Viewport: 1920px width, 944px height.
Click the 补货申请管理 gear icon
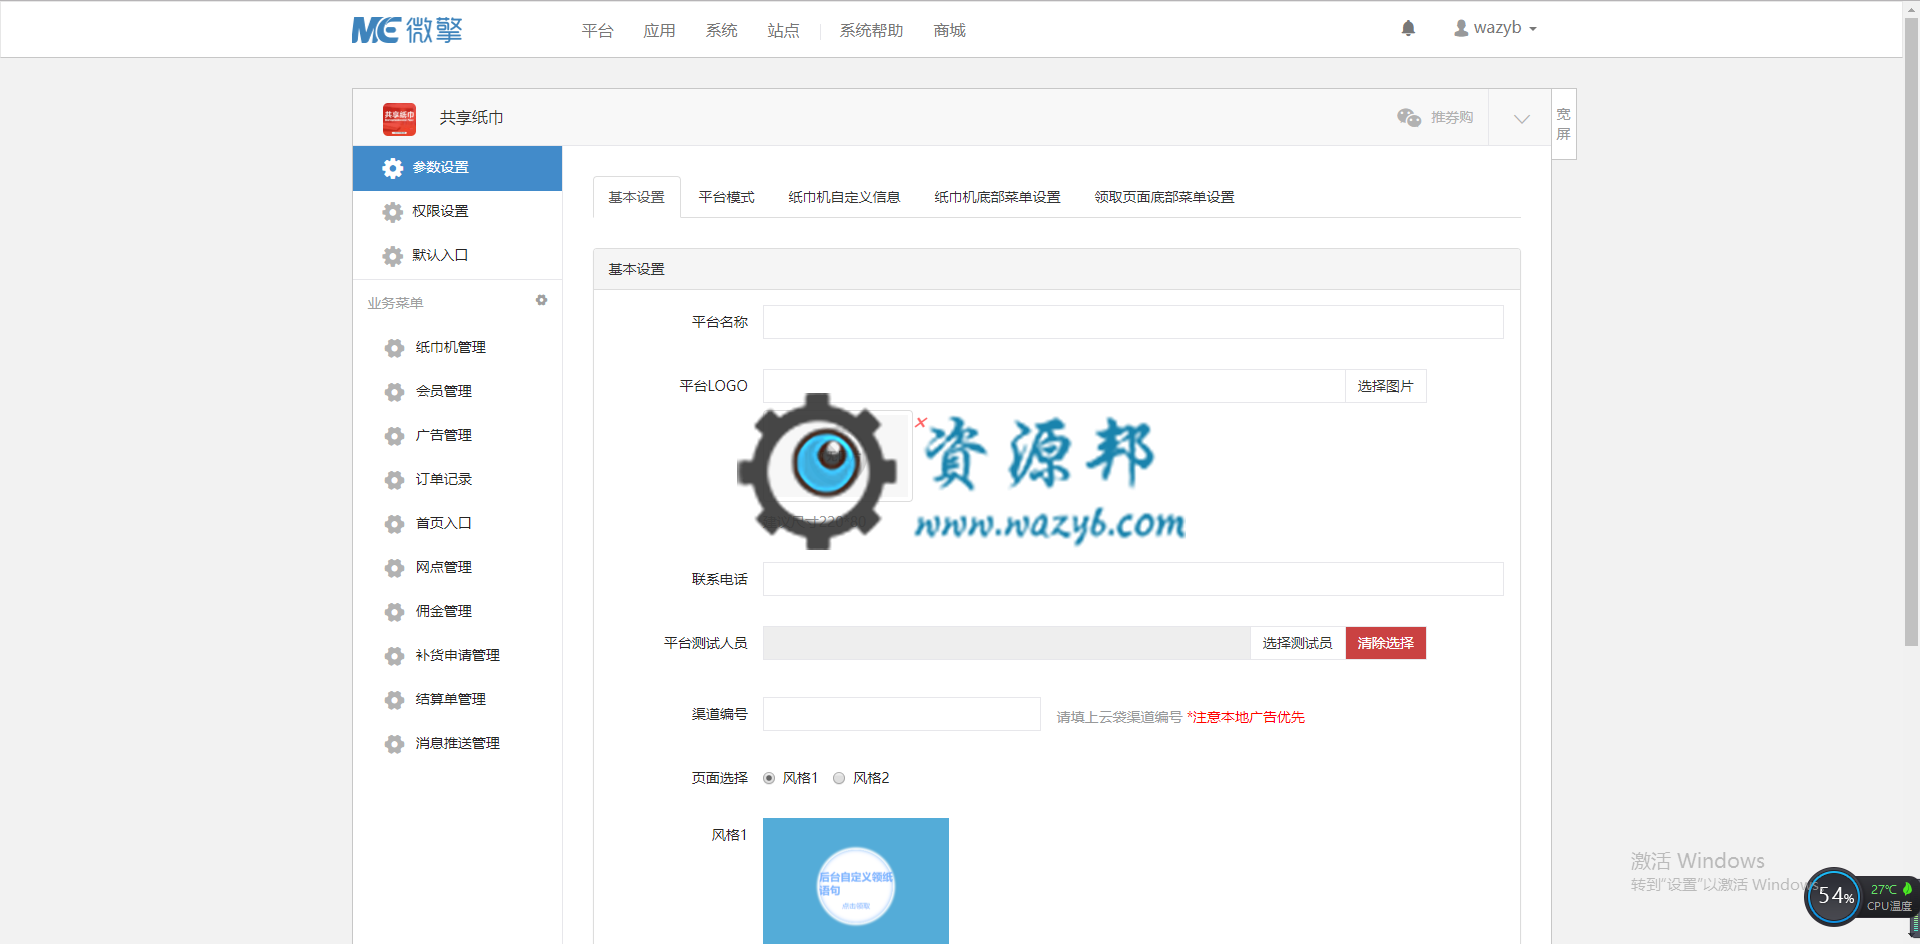tap(395, 656)
